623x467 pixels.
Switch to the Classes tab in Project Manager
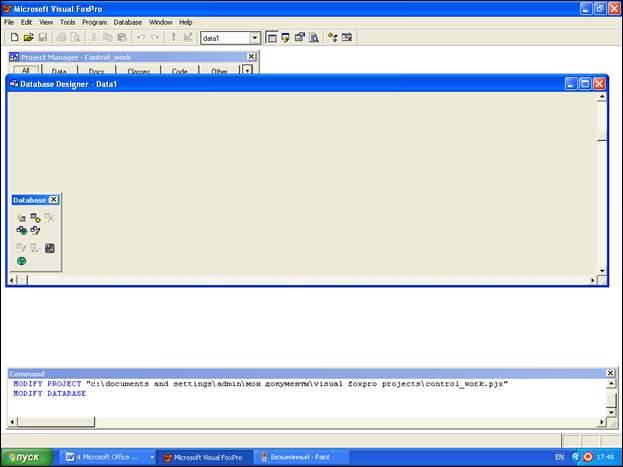coord(139,71)
